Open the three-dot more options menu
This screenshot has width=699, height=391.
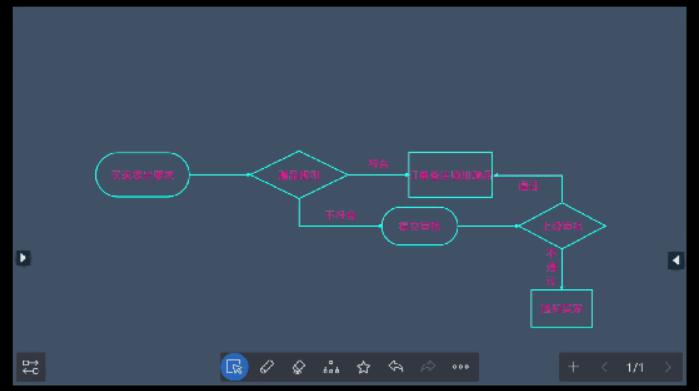[x=461, y=367]
